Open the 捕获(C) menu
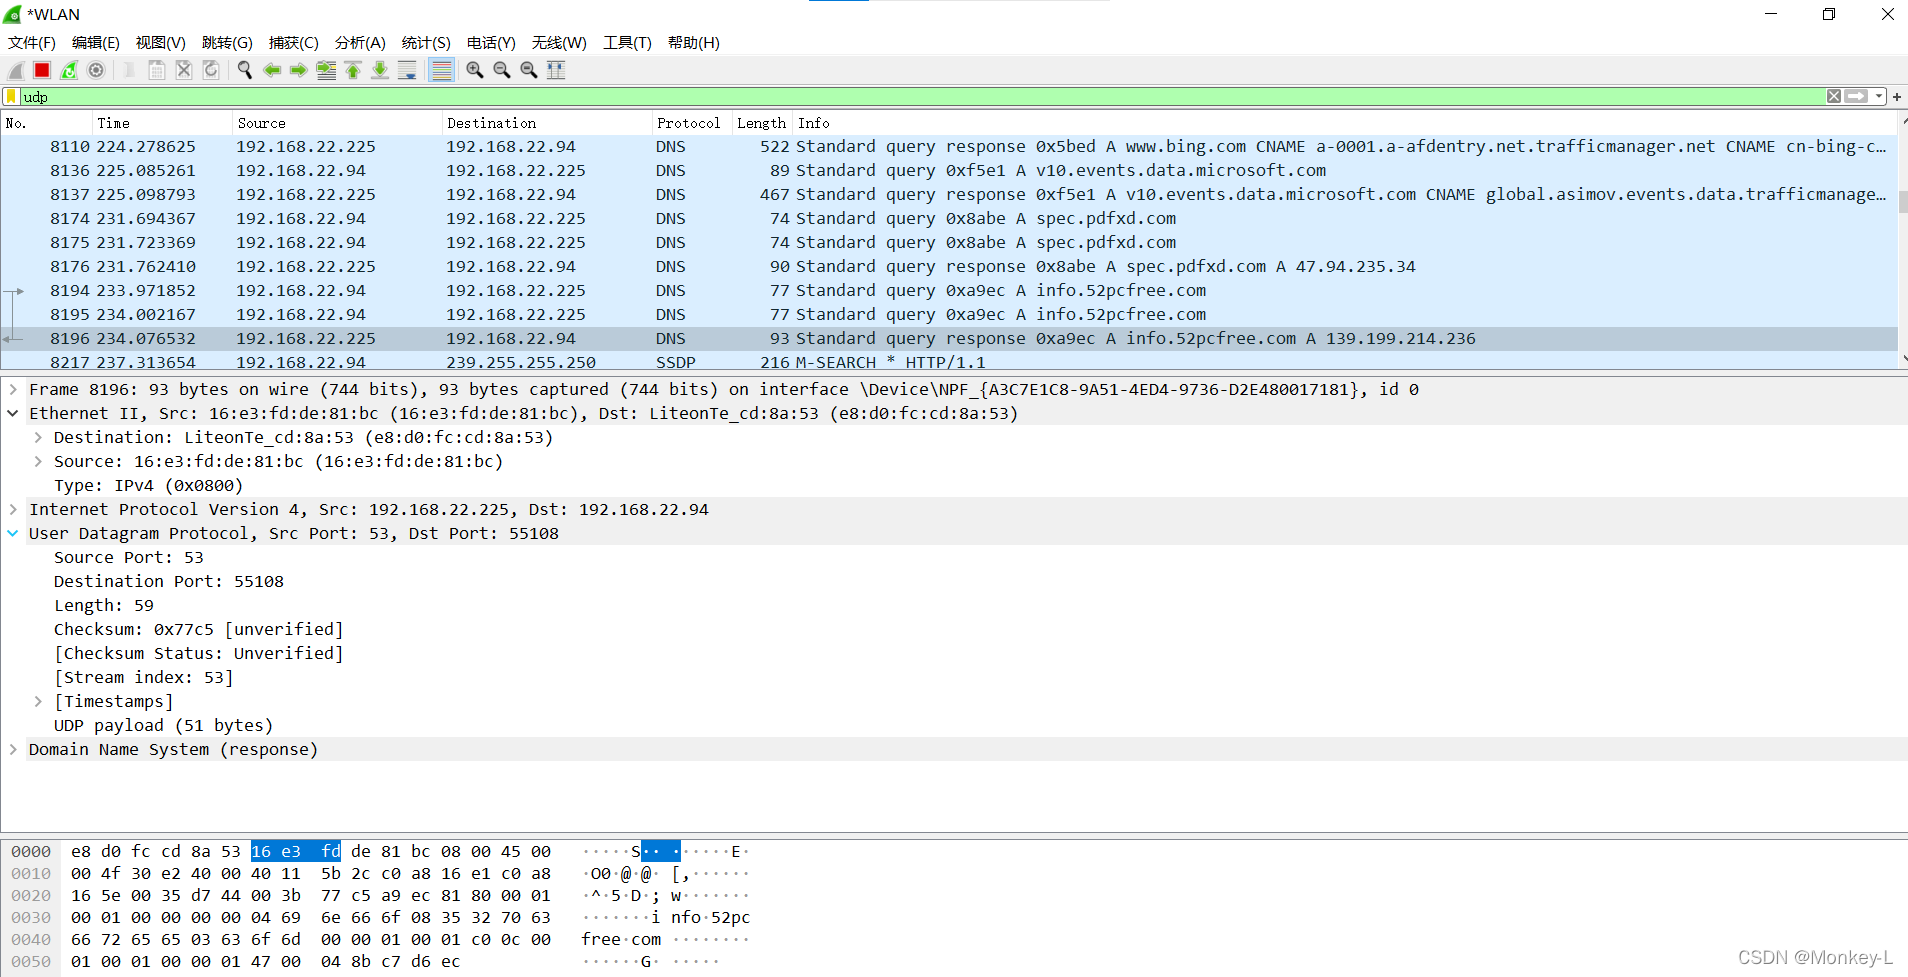 (x=293, y=43)
